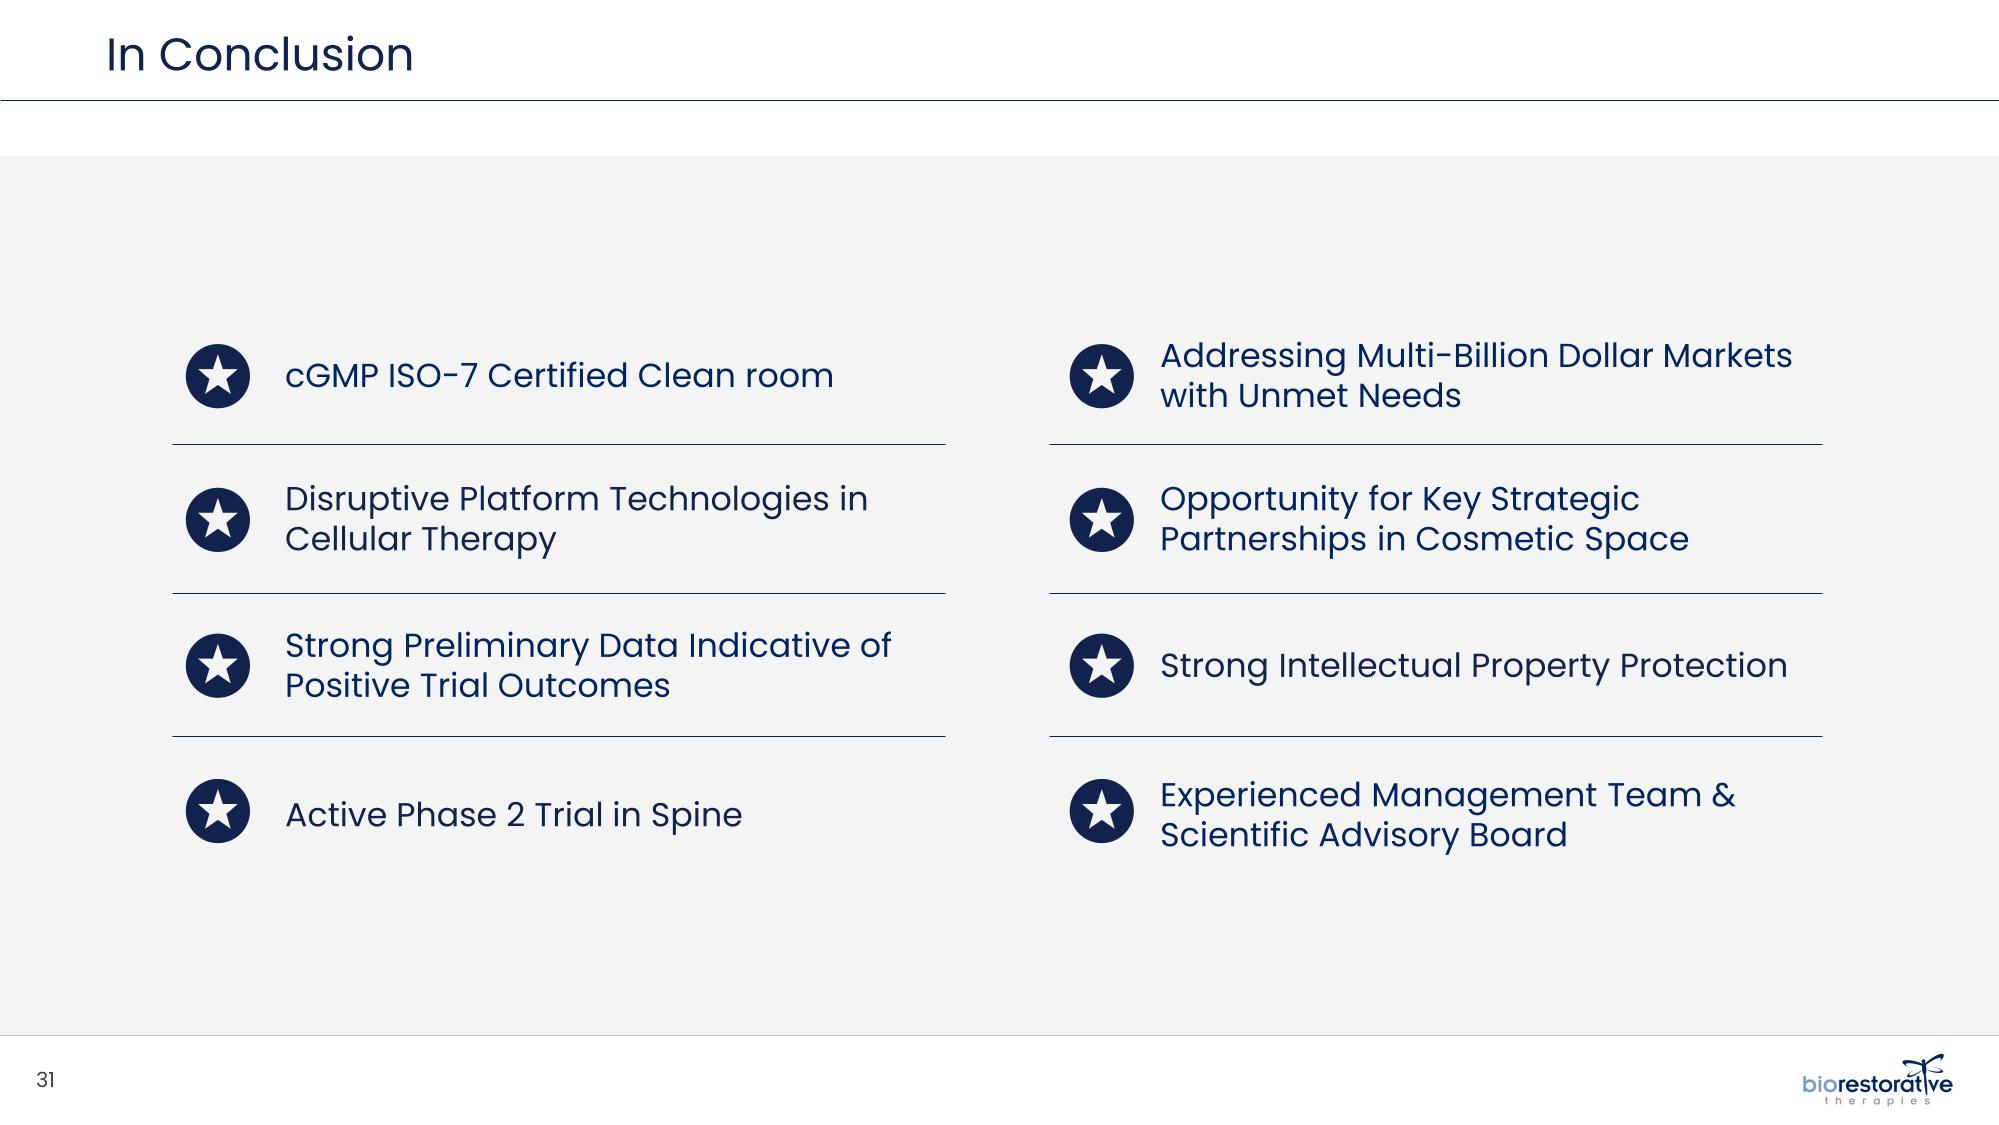
Task: Click the BioRestorative Therapies logo
Action: pos(1876,1085)
